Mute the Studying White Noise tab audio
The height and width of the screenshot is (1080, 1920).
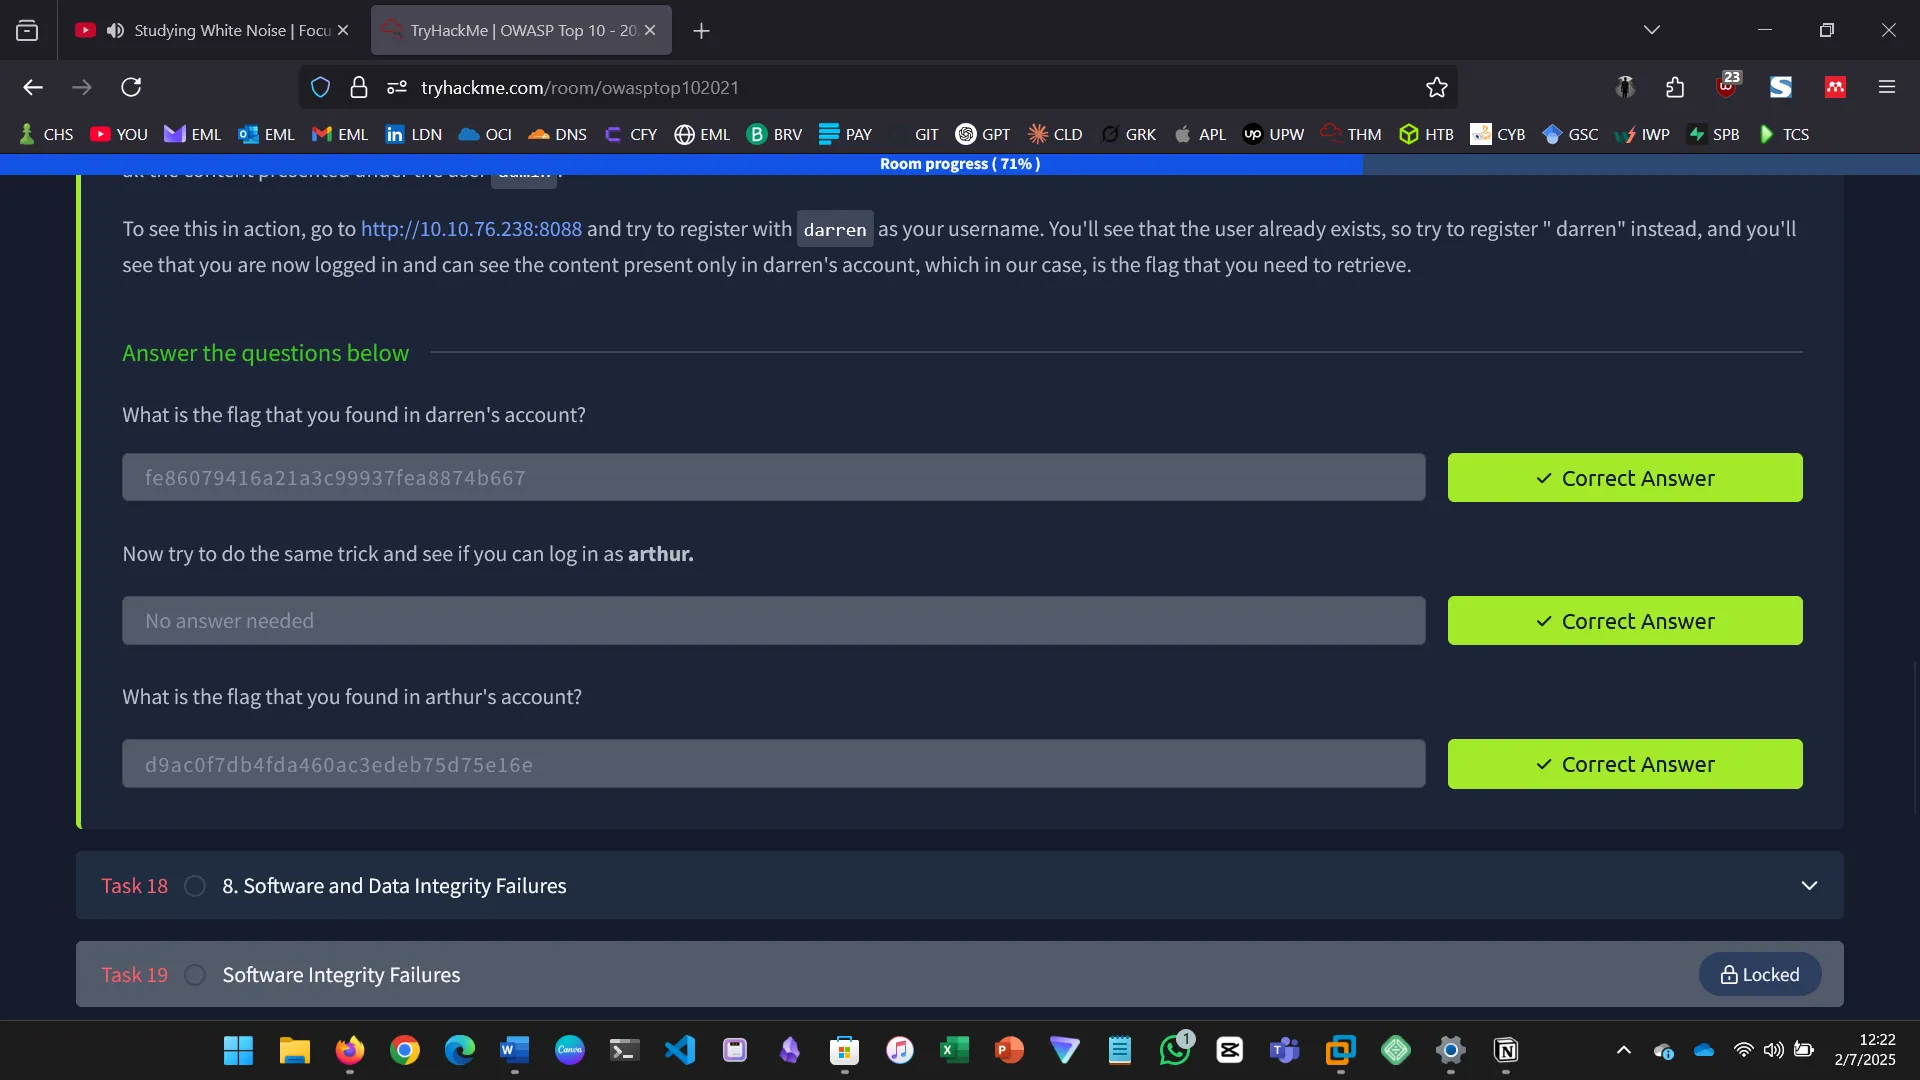pyautogui.click(x=116, y=31)
